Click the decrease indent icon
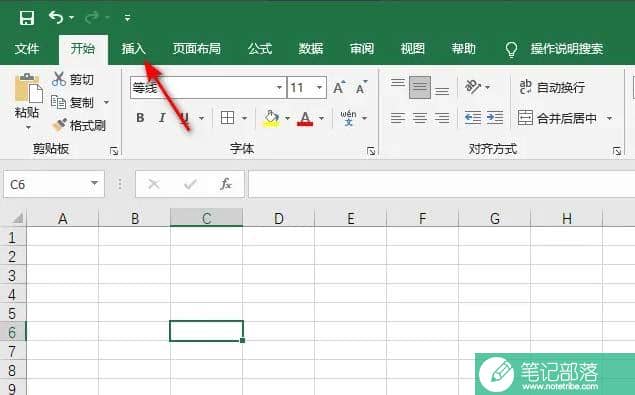Screen dimensions: 635x395 [473, 118]
